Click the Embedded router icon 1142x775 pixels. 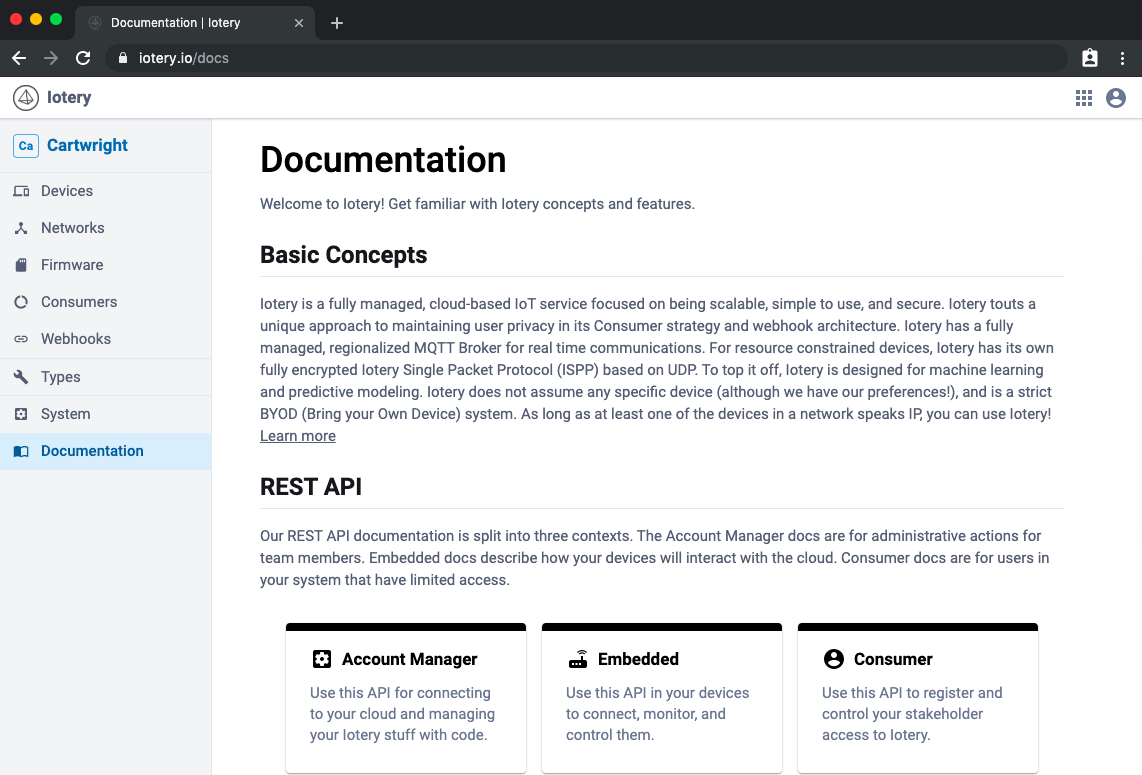click(578, 658)
